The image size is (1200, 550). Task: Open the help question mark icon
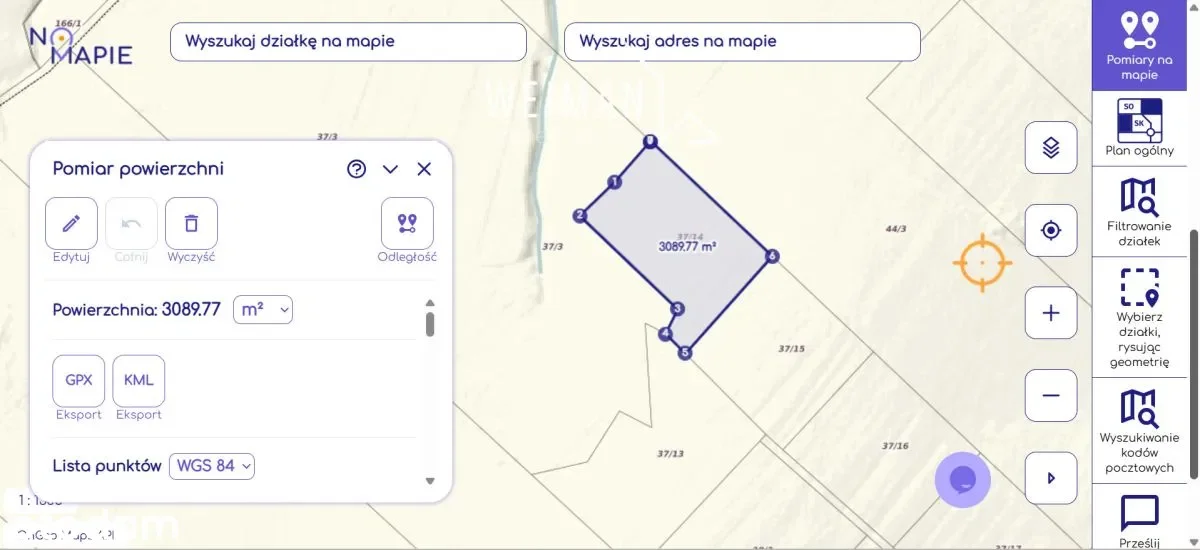(x=357, y=169)
